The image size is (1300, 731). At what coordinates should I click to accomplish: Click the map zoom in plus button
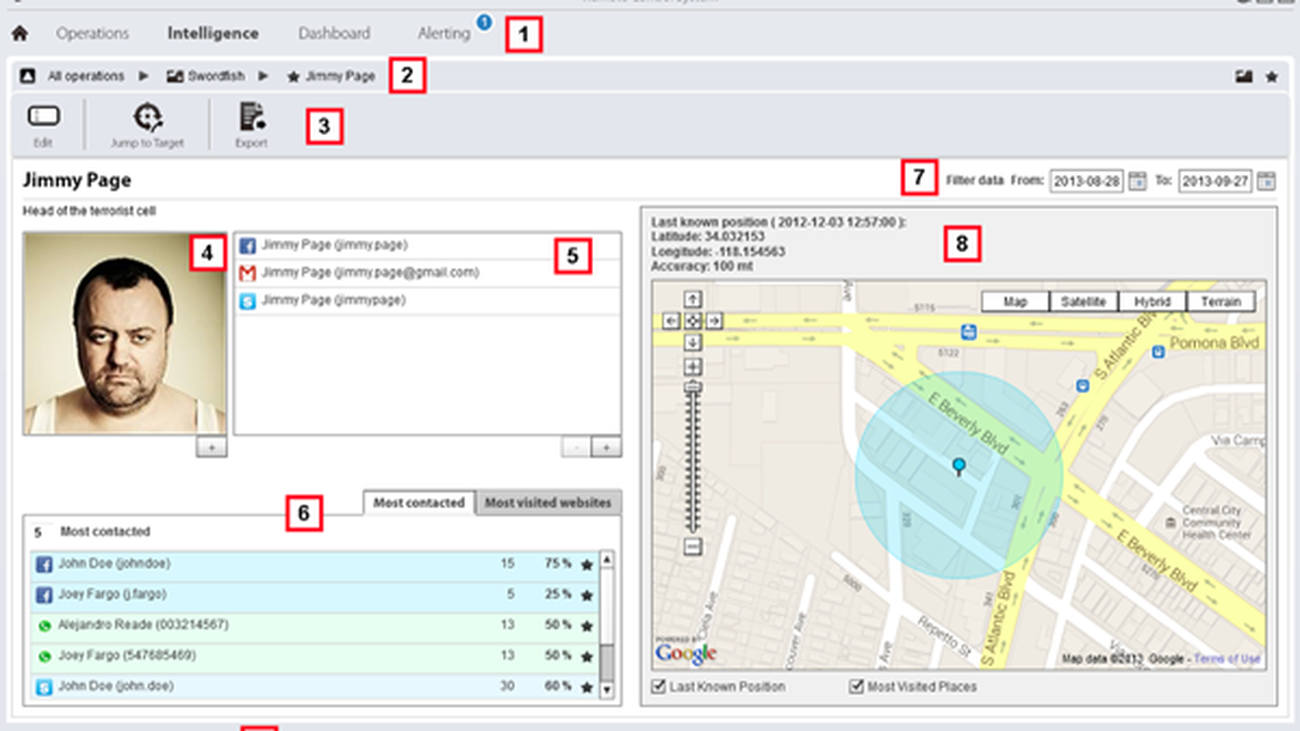coord(692,367)
